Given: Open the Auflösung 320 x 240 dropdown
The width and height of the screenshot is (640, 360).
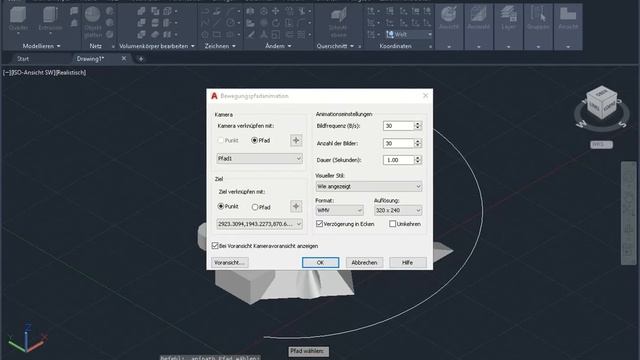Looking at the screenshot, I should coord(398,211).
